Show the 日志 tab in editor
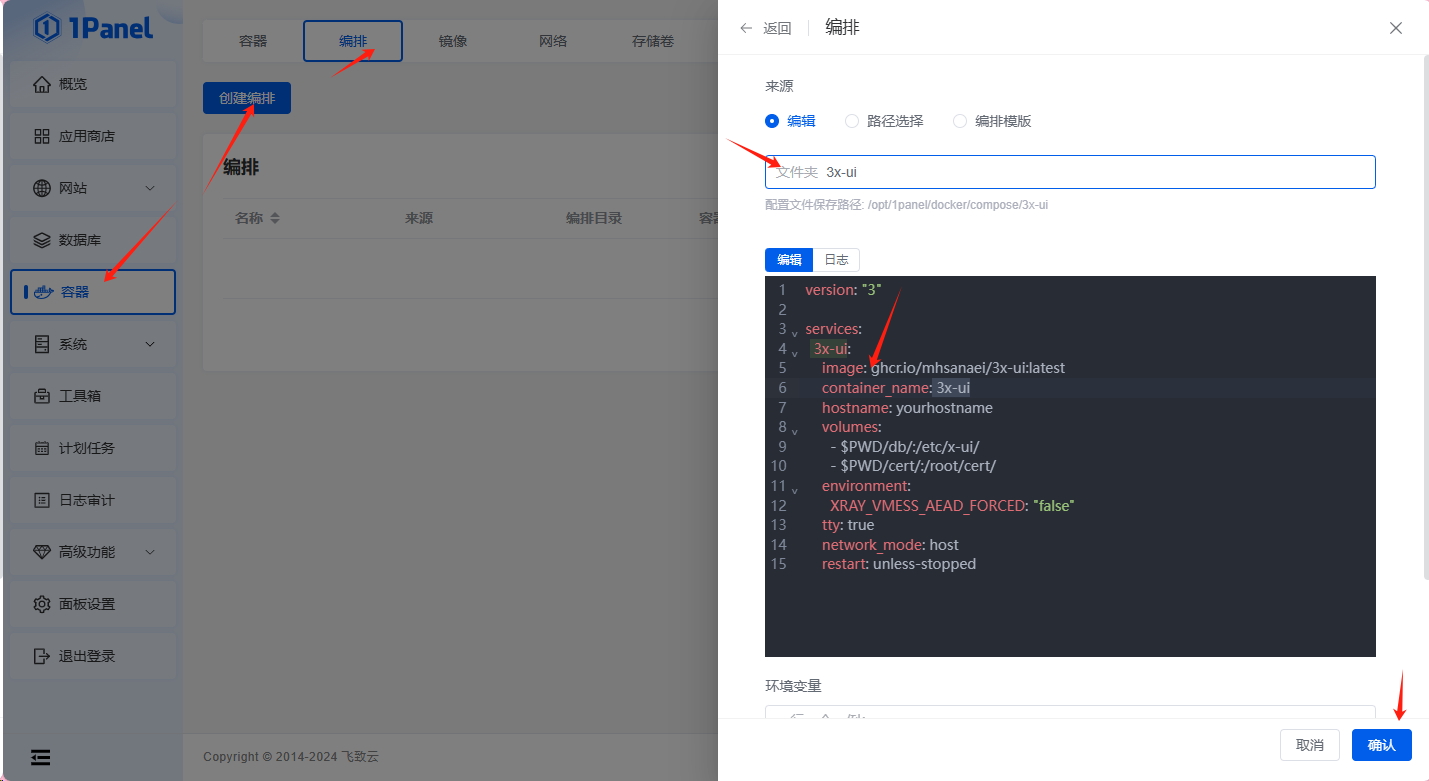Screen dimensions: 1429x781 [836, 260]
